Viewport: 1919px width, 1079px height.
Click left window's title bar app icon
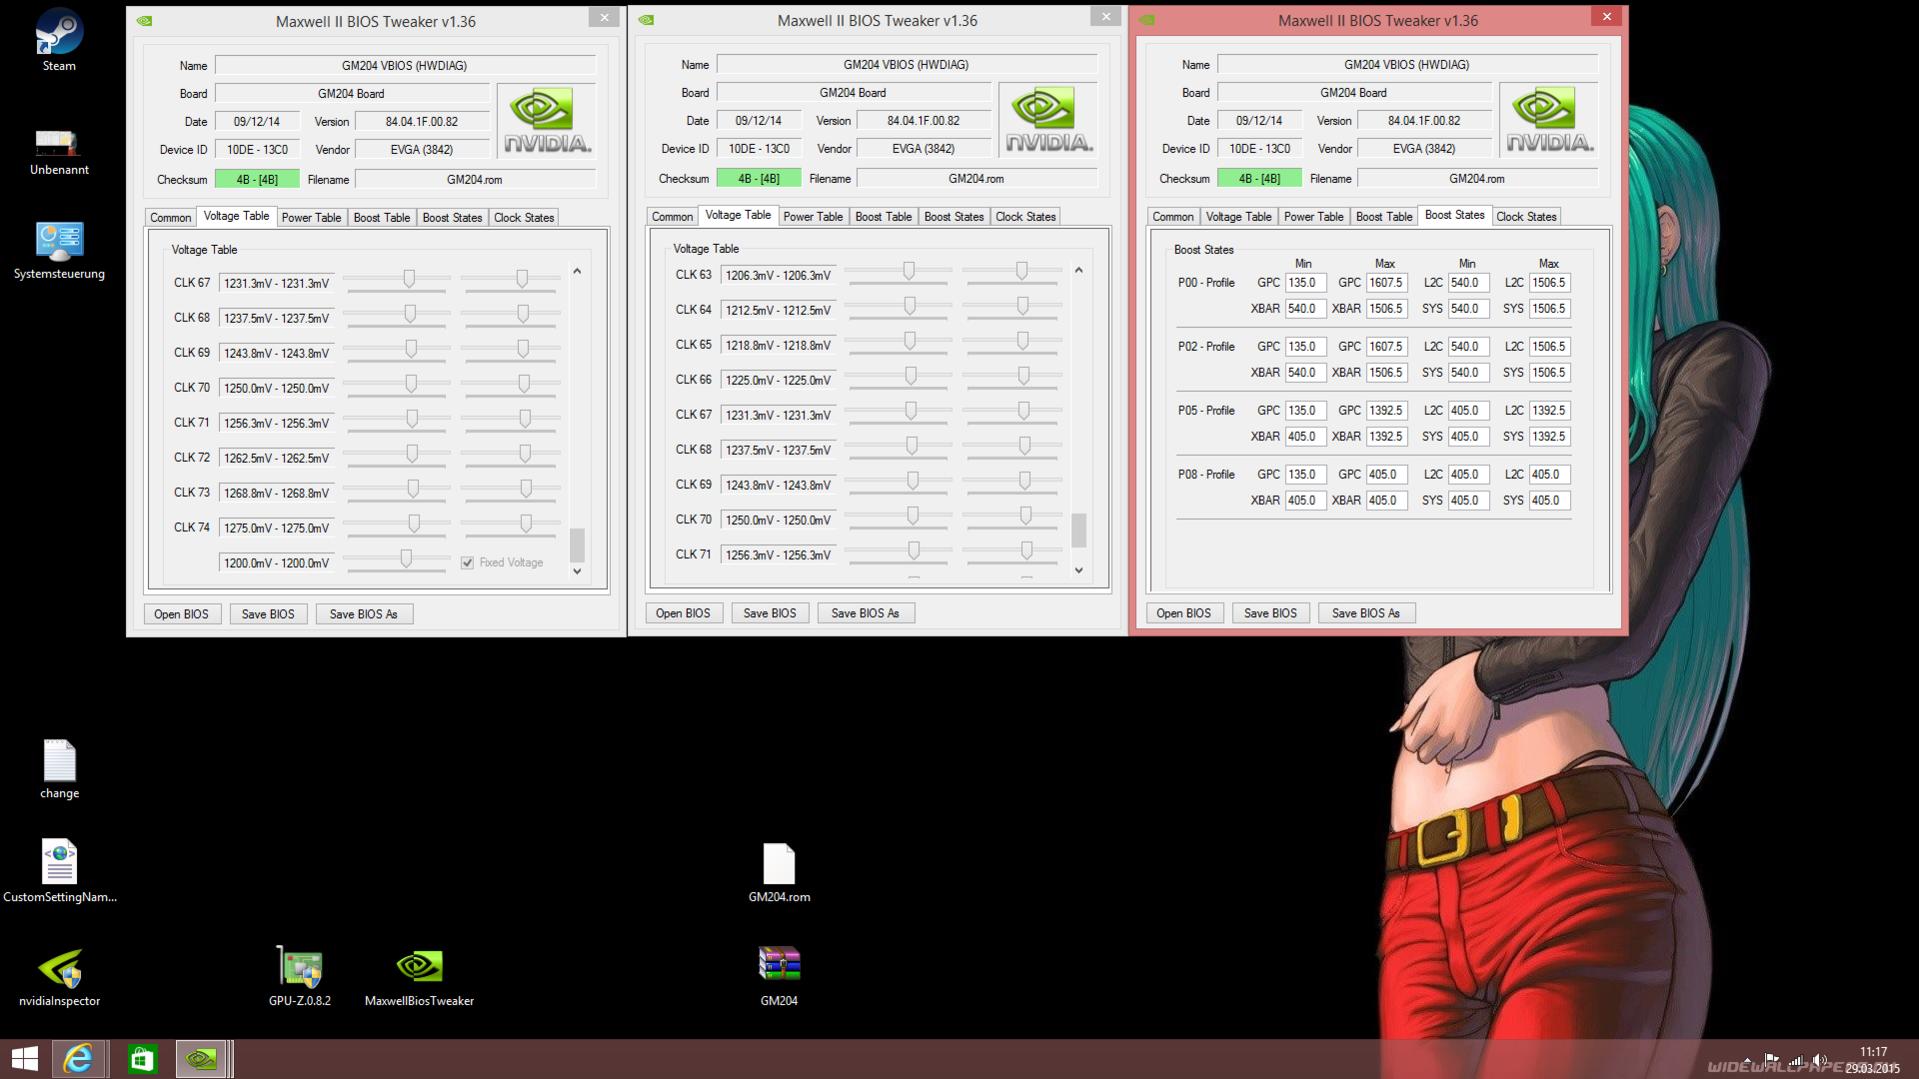[x=145, y=20]
